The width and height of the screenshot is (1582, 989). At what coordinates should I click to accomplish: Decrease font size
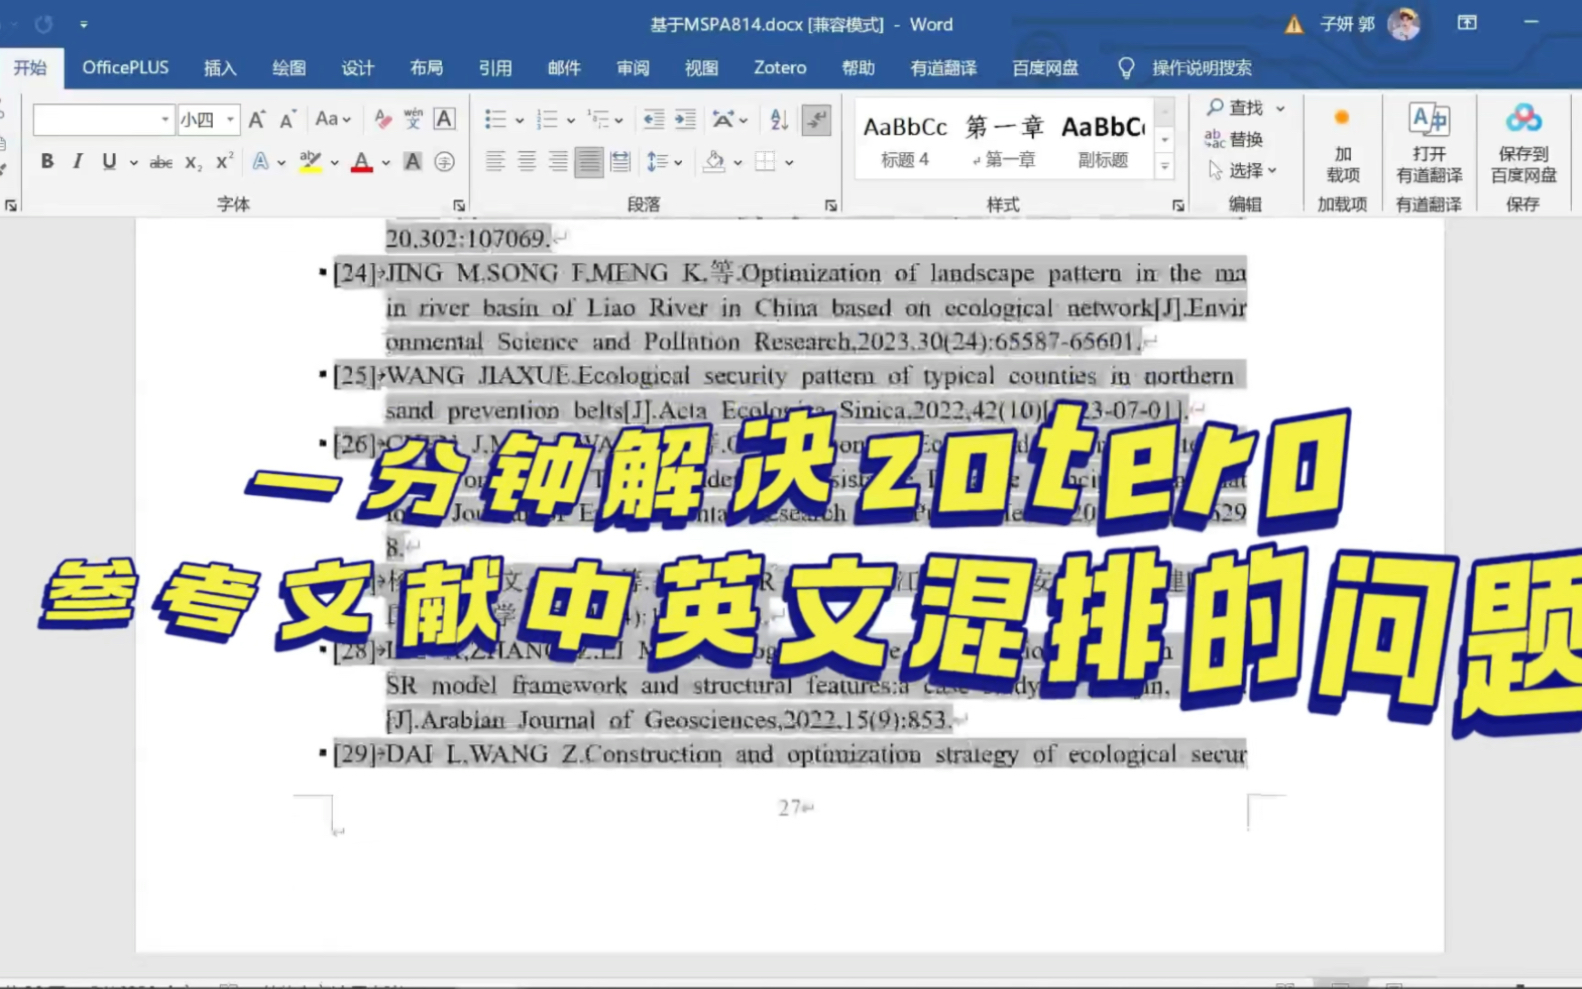tap(288, 120)
